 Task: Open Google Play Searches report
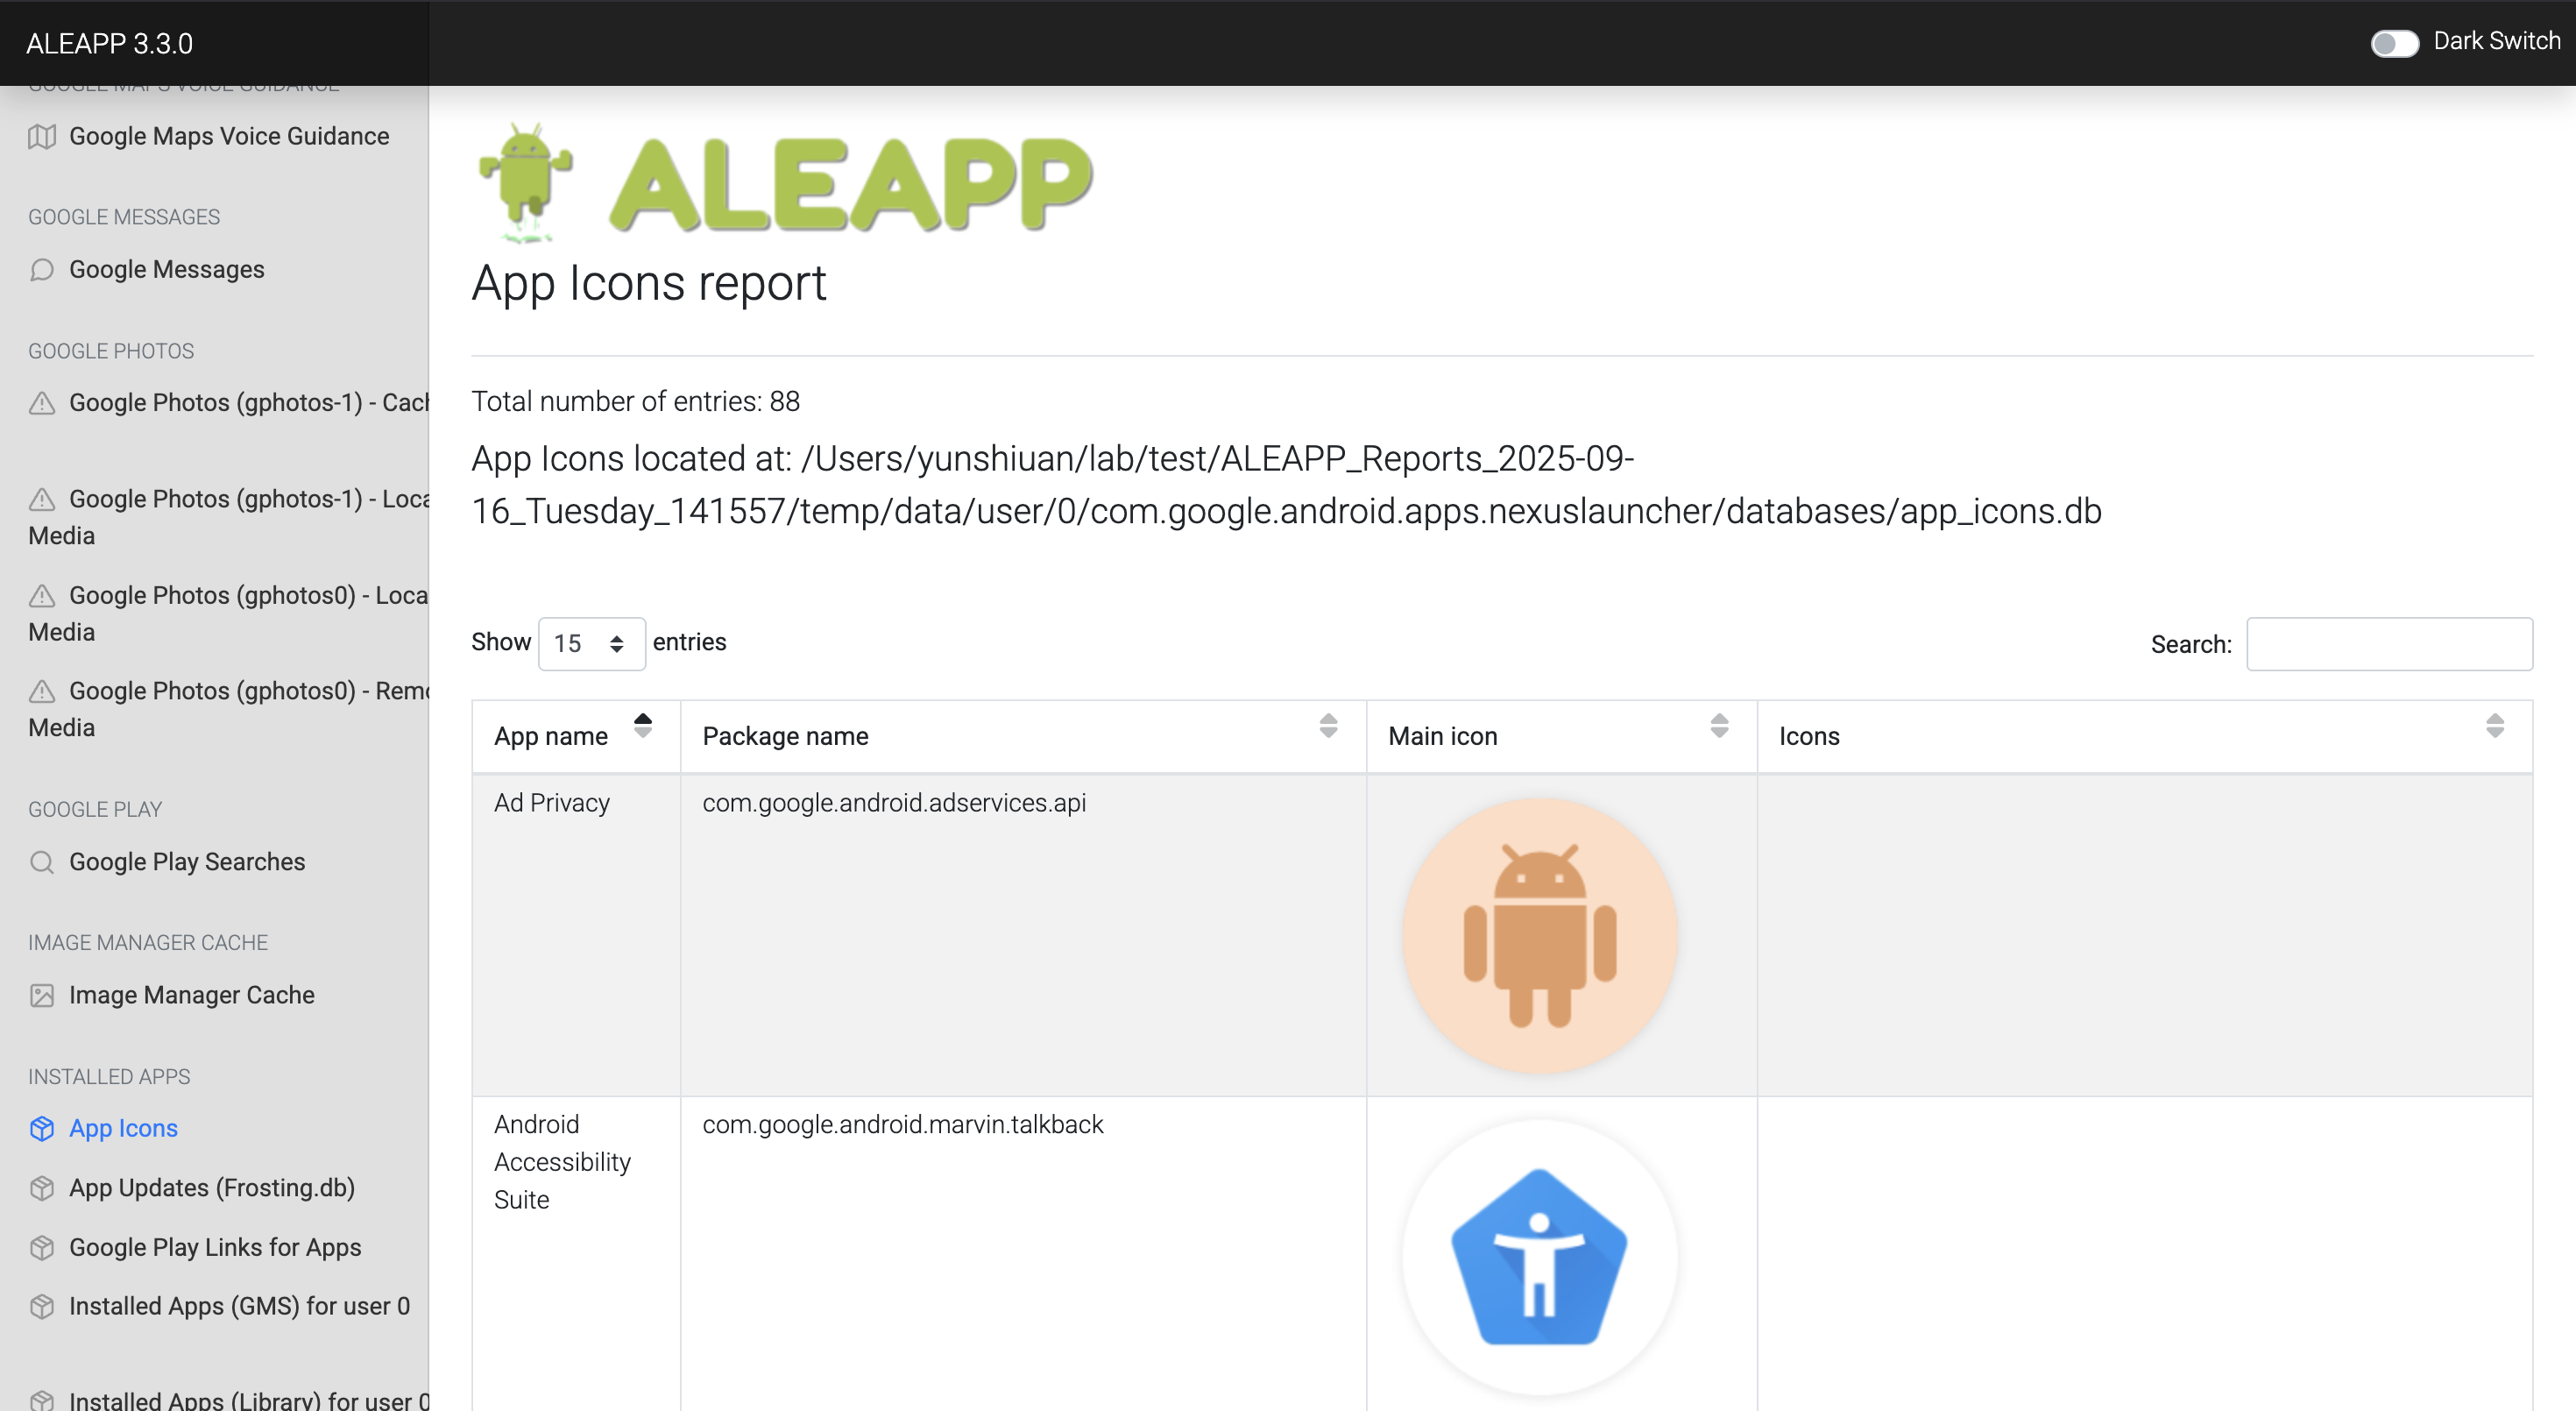coord(187,862)
